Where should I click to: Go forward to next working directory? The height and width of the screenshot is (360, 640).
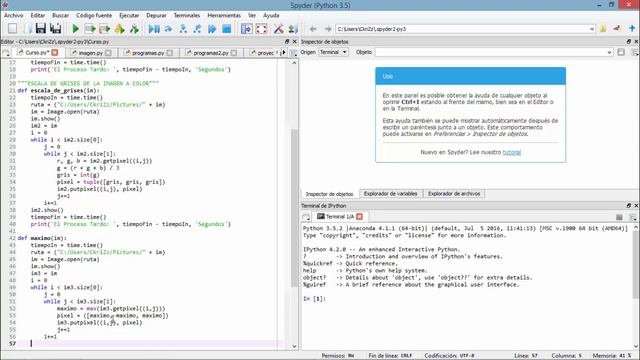click(x=328, y=29)
